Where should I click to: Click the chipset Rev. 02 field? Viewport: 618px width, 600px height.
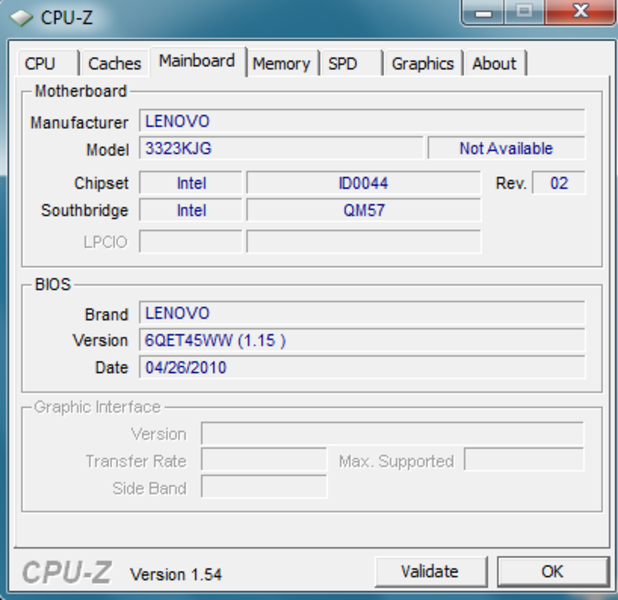(x=558, y=183)
